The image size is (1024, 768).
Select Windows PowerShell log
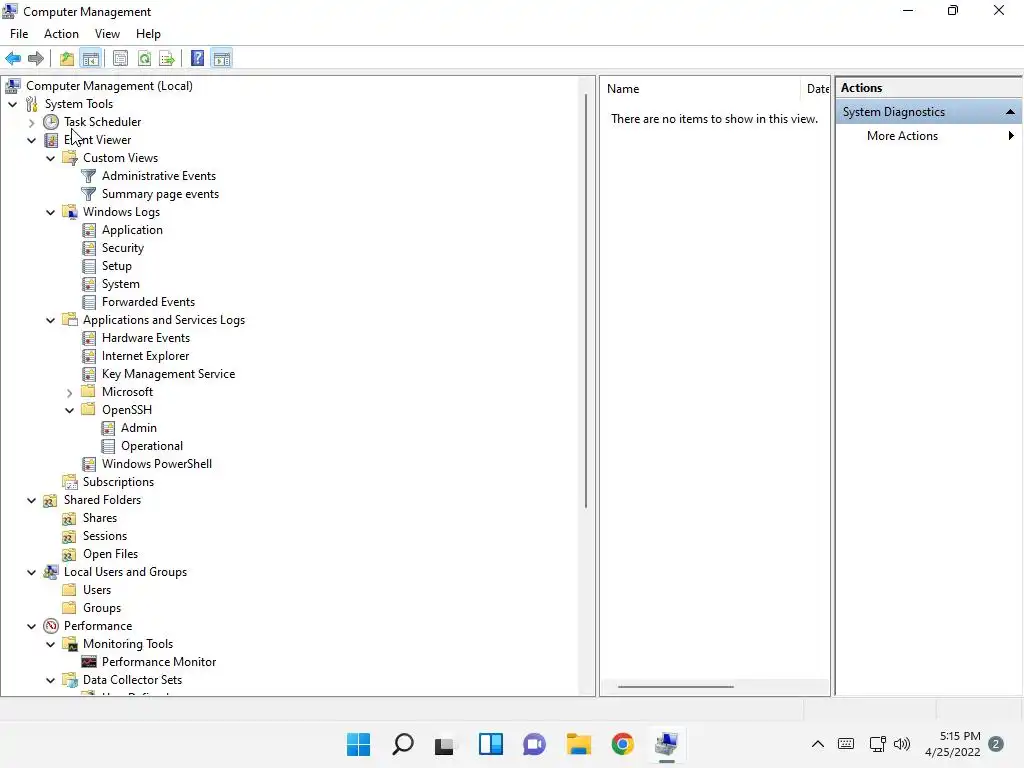click(x=157, y=464)
